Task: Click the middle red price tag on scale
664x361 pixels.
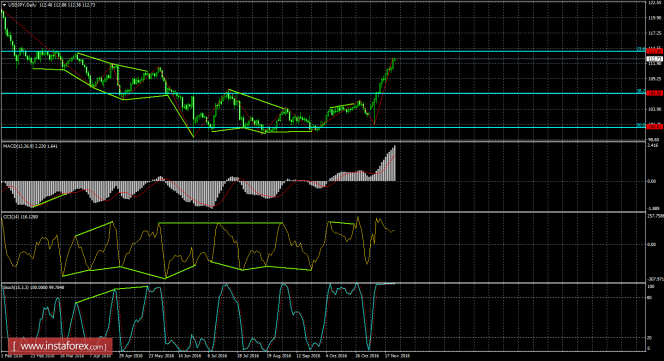Action: click(655, 93)
